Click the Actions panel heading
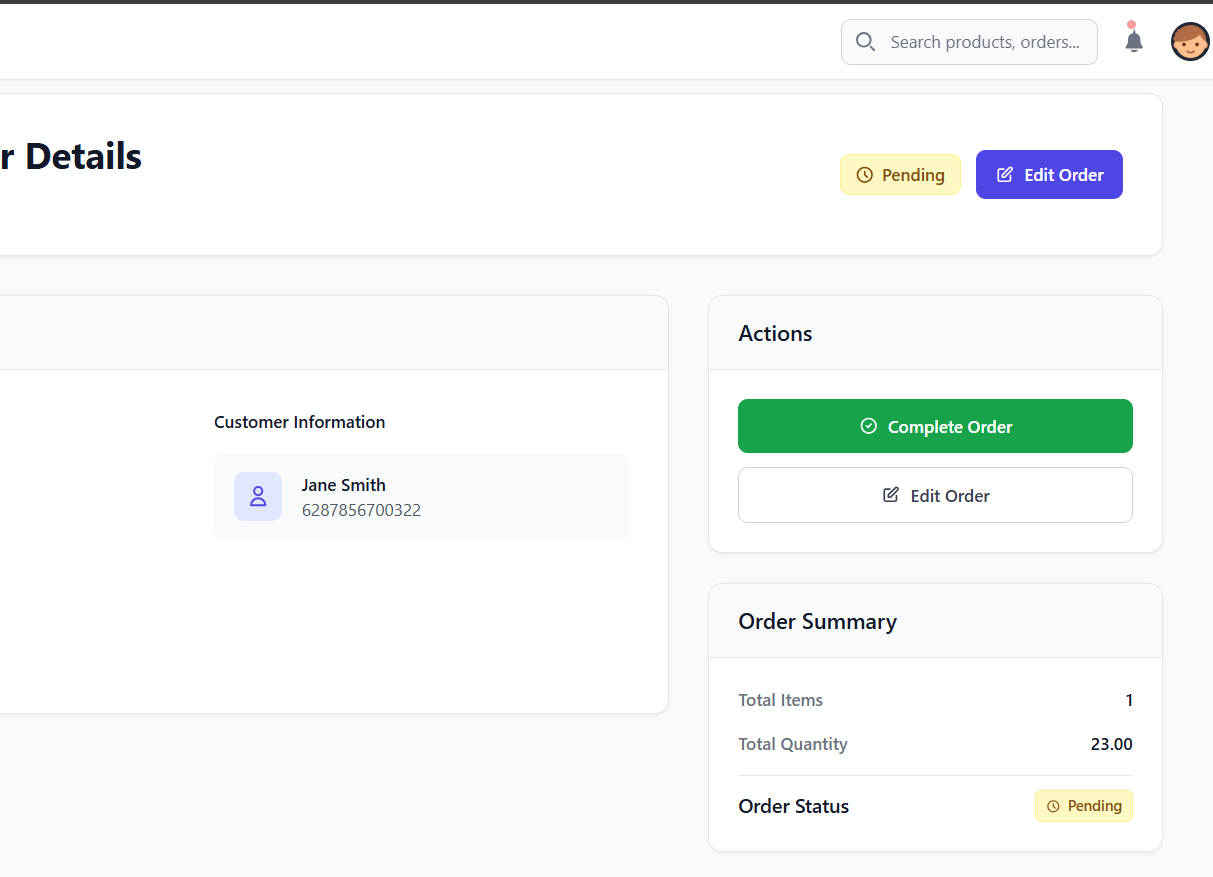The width and height of the screenshot is (1213, 877). pyautogui.click(x=775, y=334)
